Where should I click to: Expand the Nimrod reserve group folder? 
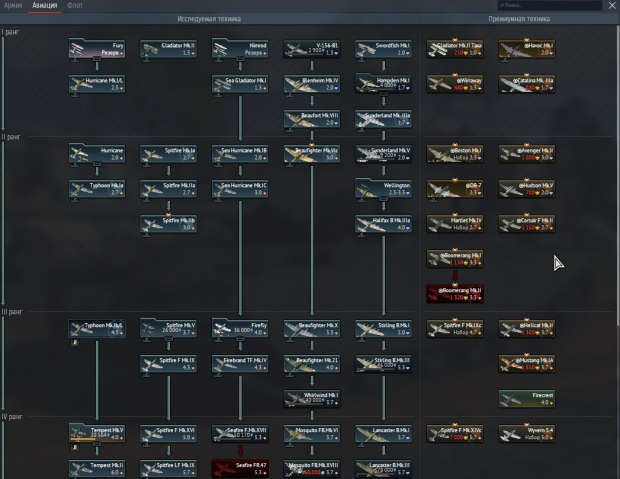click(x=240, y=49)
